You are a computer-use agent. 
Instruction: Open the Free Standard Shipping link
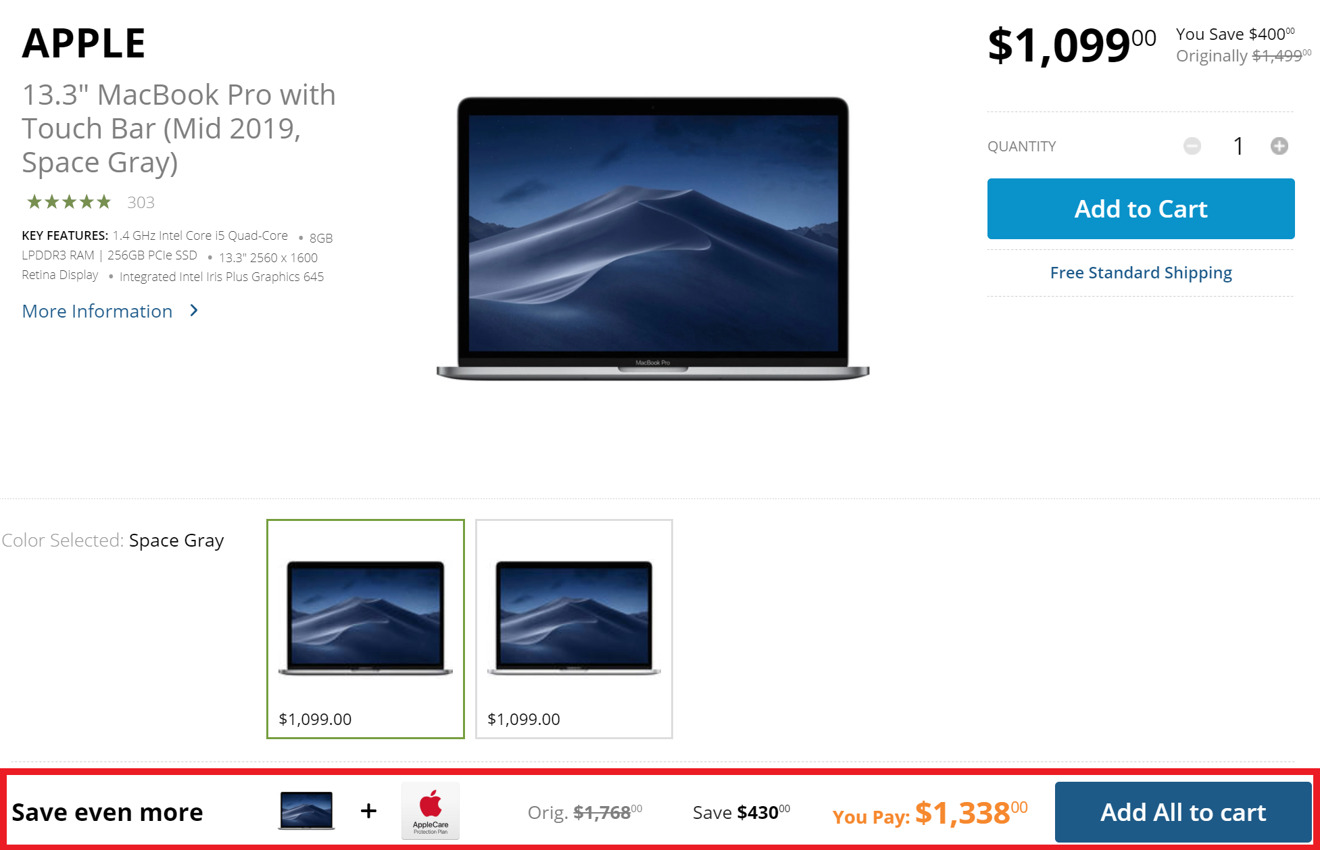(x=1141, y=272)
